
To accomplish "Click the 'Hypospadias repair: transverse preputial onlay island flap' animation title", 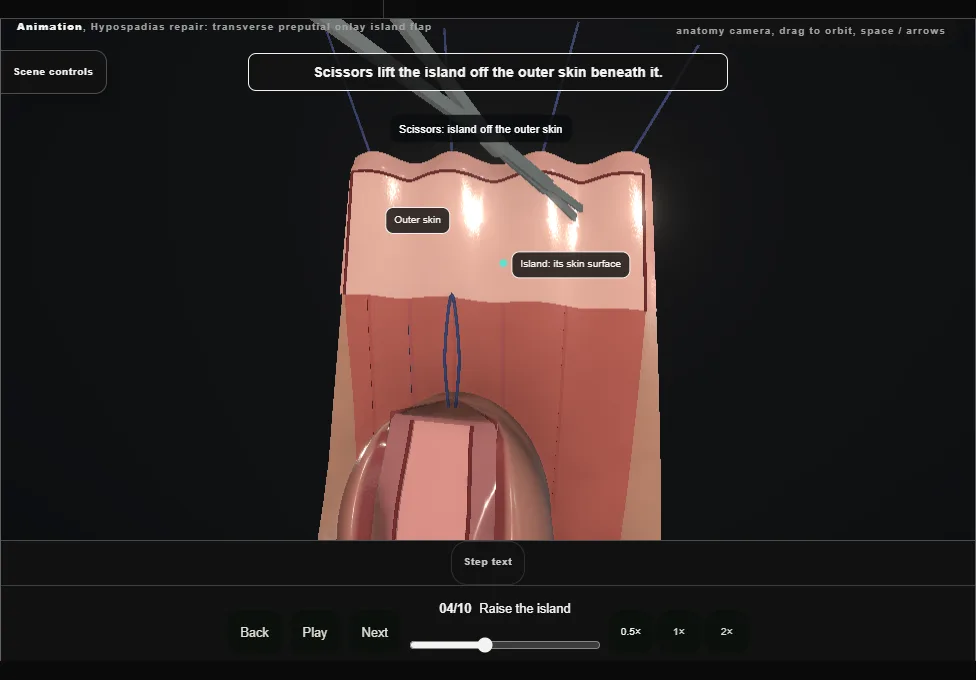I will tap(261, 27).
